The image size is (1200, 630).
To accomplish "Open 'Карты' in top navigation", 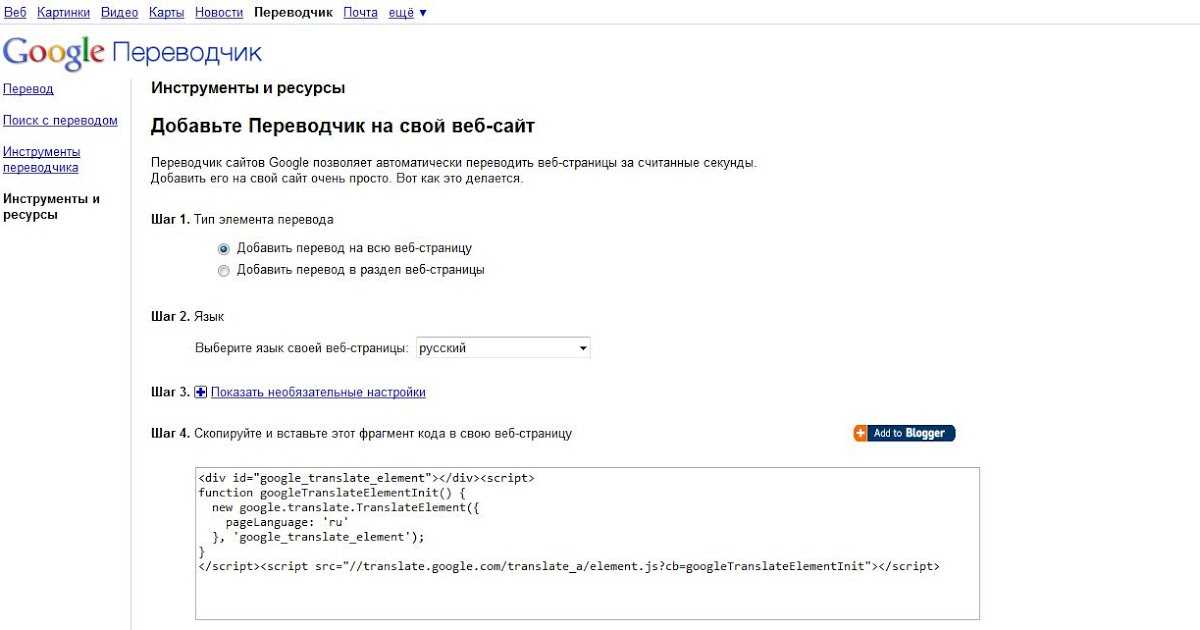I will [165, 12].
